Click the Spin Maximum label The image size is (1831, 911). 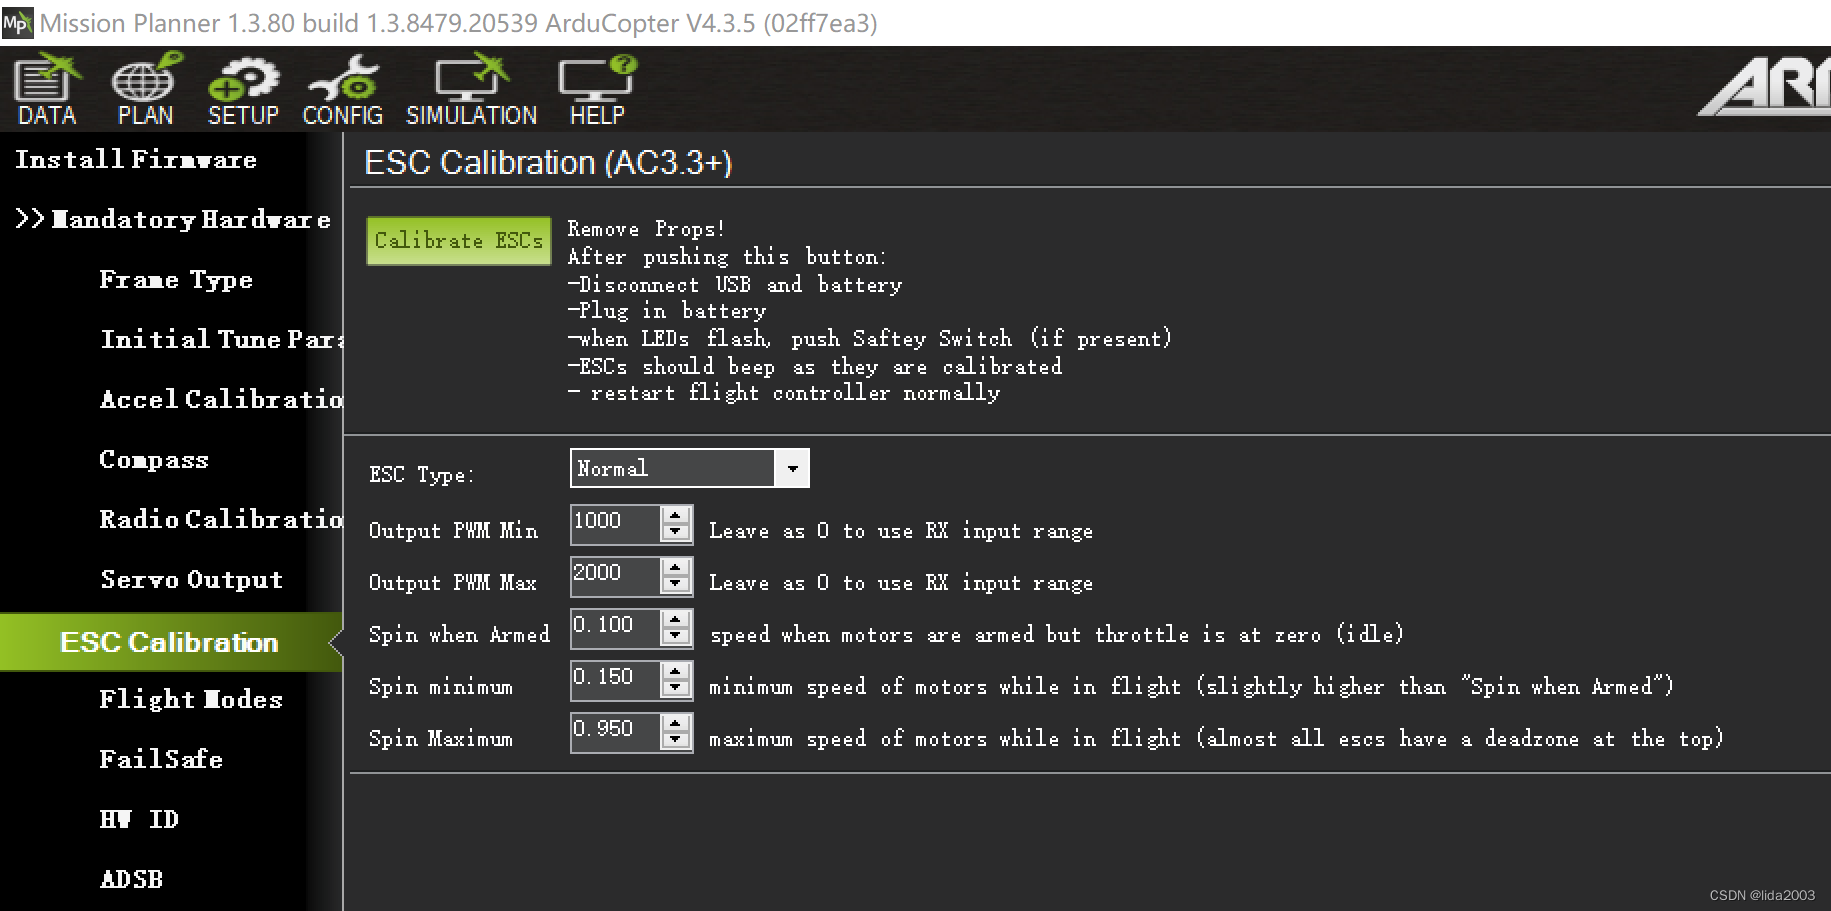(x=440, y=739)
